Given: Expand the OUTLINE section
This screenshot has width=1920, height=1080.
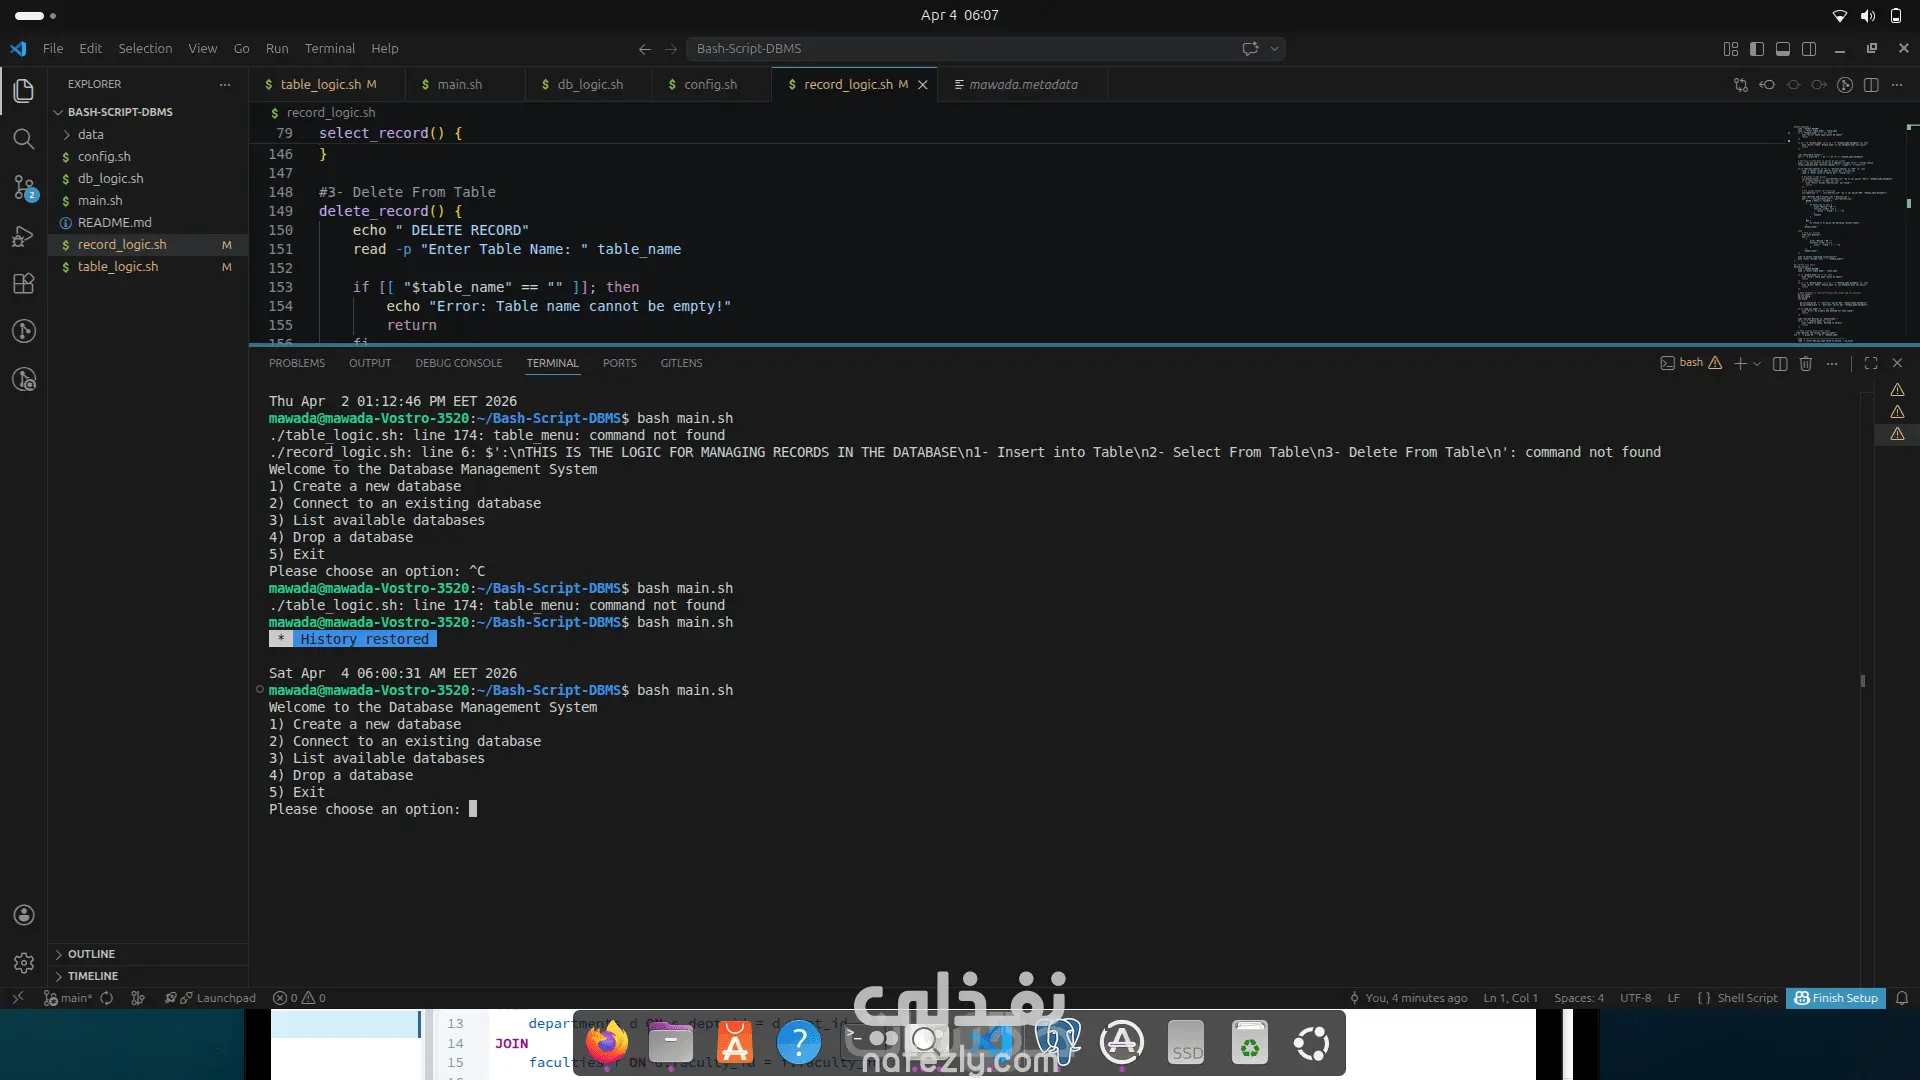Looking at the screenshot, I should (91, 954).
